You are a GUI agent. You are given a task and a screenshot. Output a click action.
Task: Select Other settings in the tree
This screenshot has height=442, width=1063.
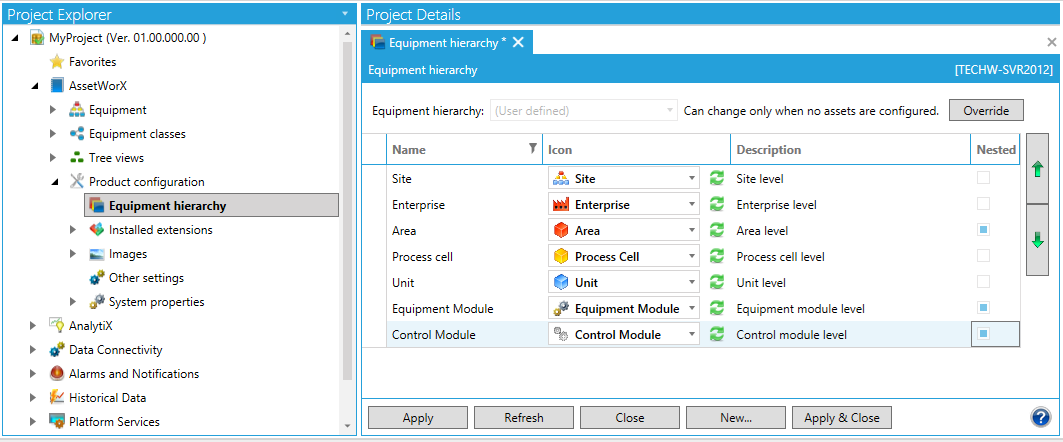tap(146, 278)
